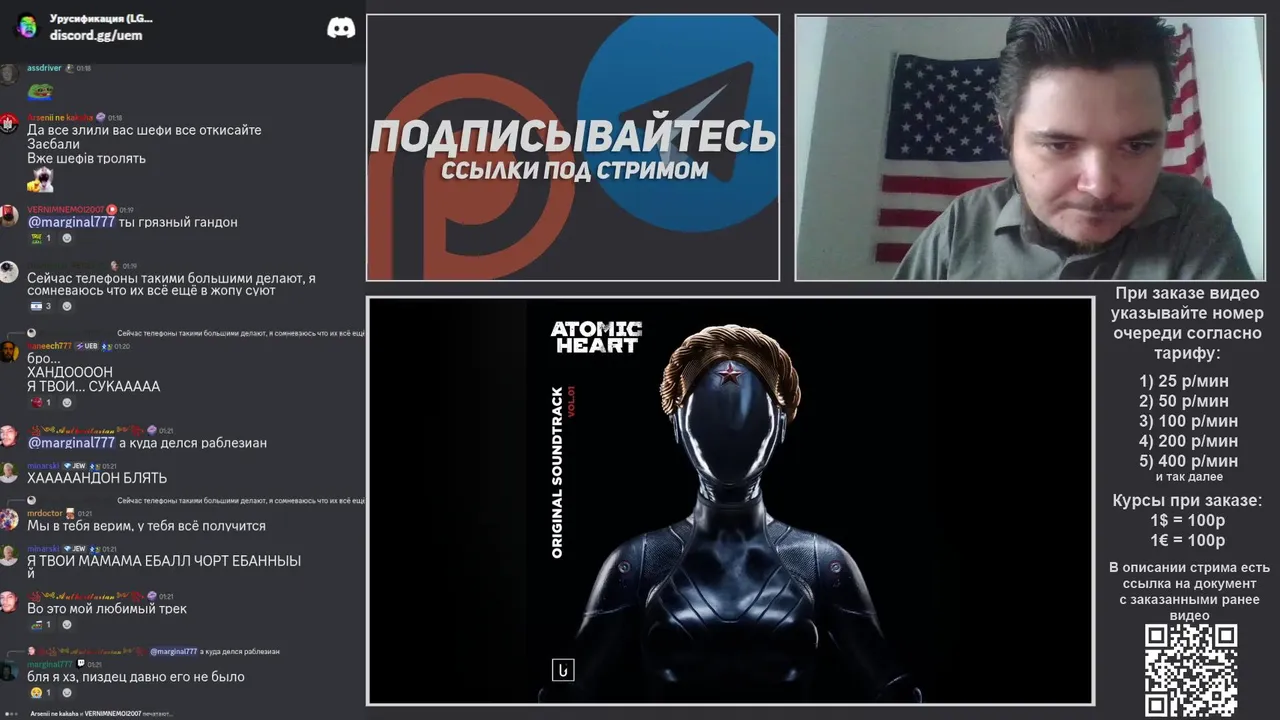Viewport: 1280px width, 720px height.
Task: Click the mrdoctor username
Action: pyautogui.click(x=45, y=513)
